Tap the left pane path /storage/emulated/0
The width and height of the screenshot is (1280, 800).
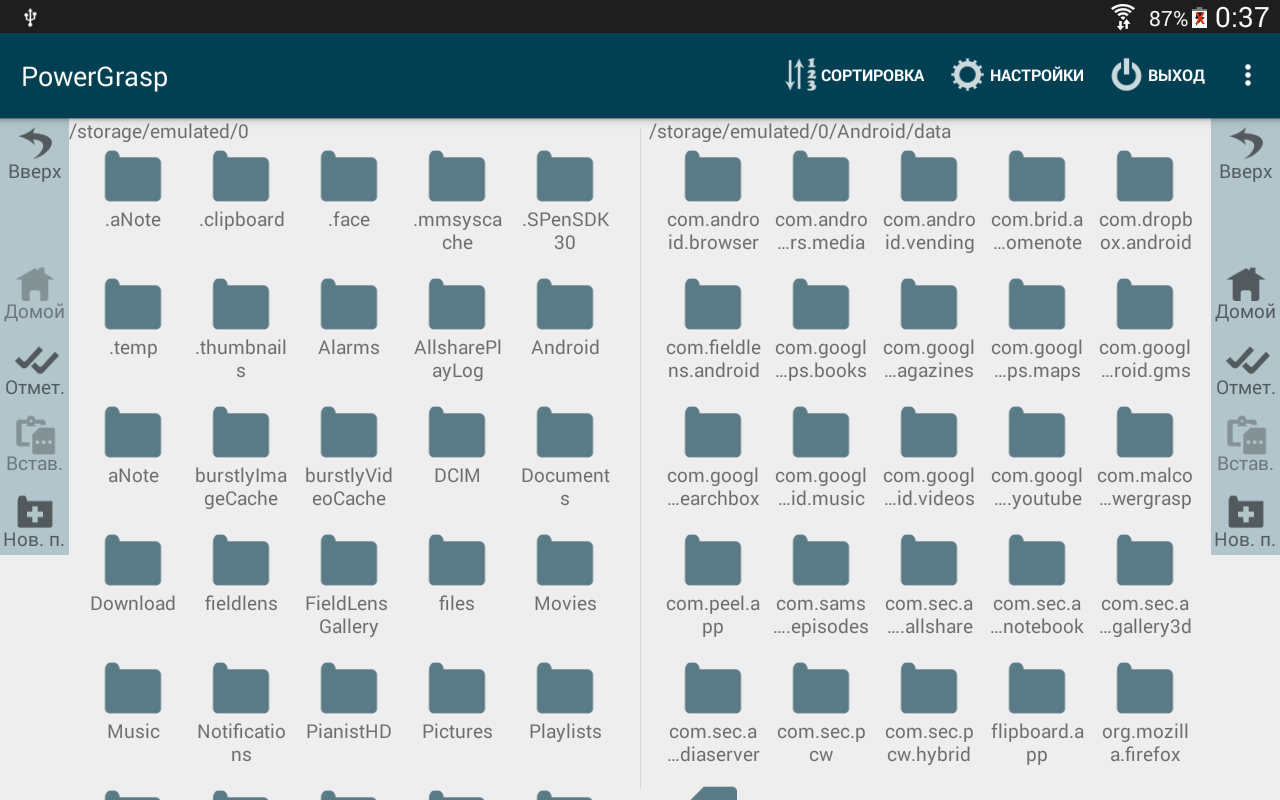[x=159, y=132]
